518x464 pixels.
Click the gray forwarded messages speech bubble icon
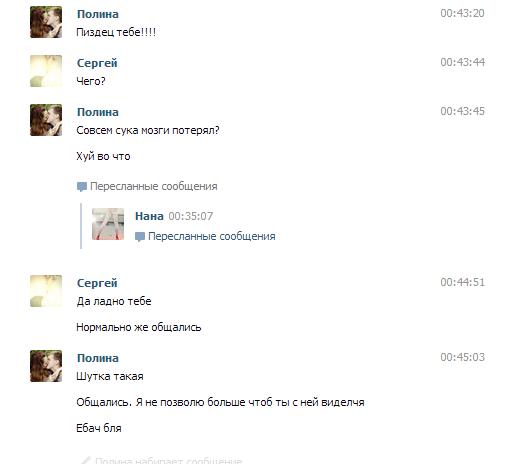82,187
